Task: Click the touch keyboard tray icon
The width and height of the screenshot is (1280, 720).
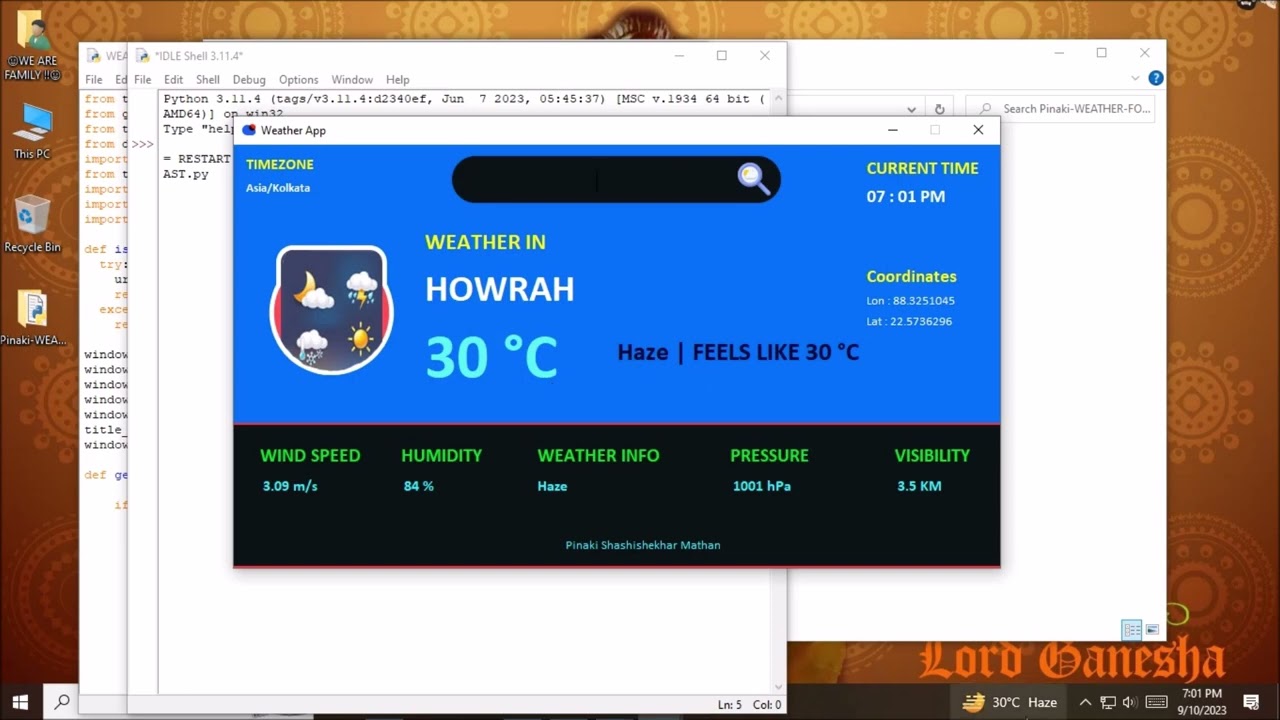Action: click(x=1157, y=702)
